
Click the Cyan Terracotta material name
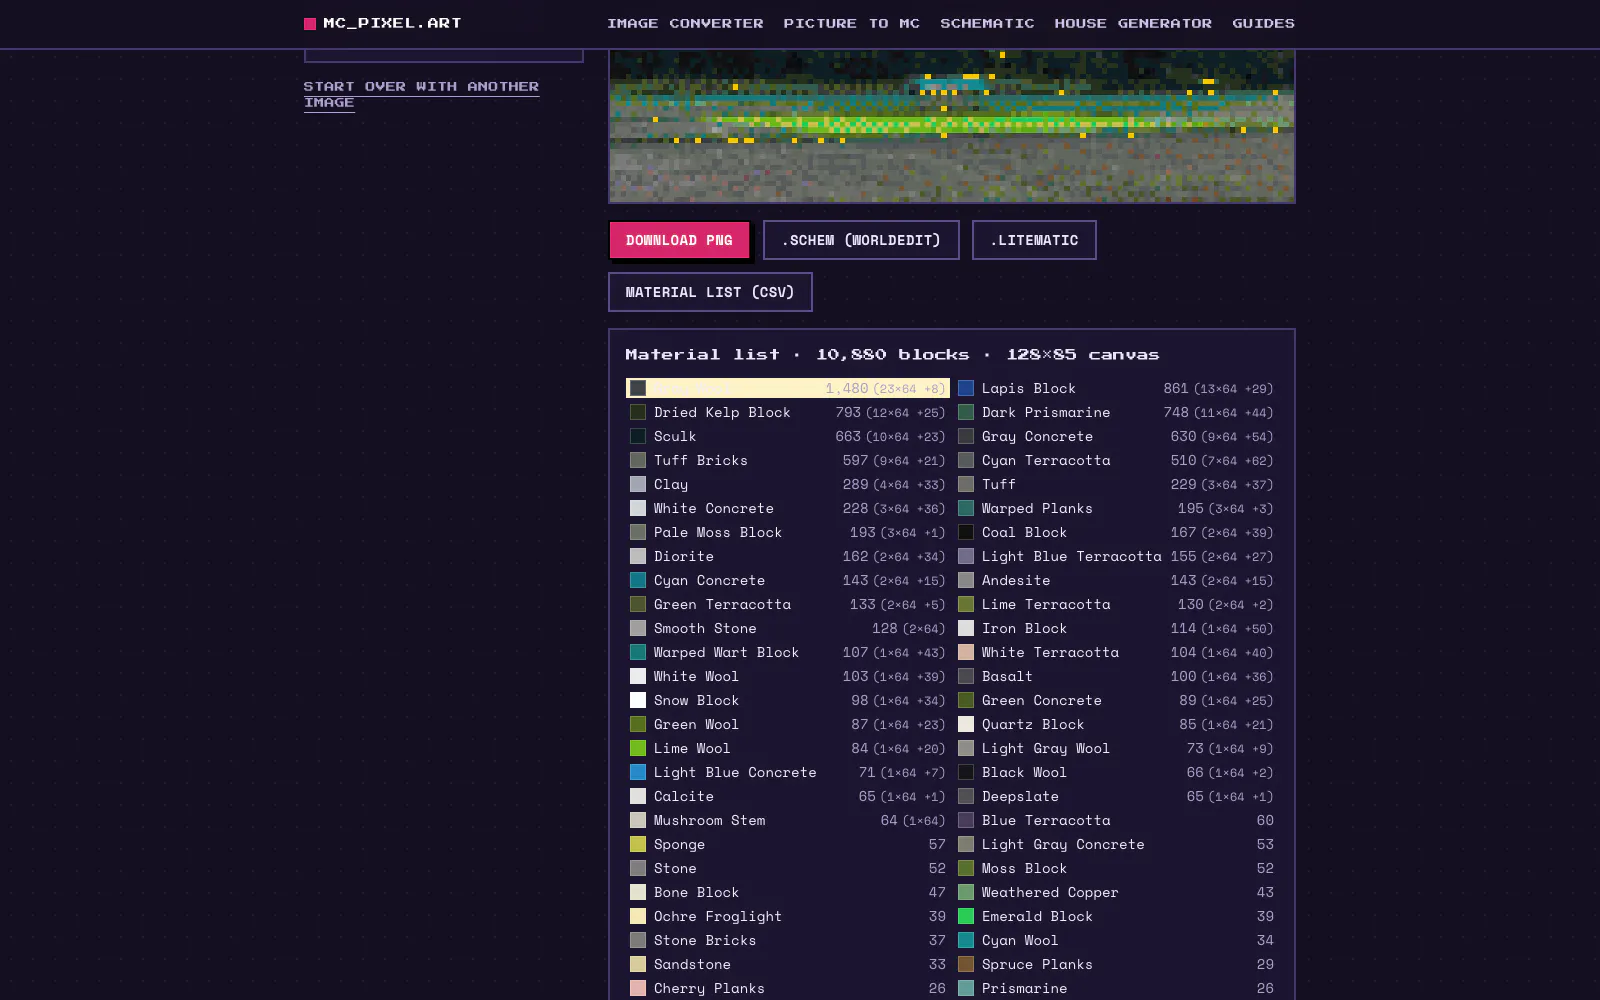[x=1046, y=460]
